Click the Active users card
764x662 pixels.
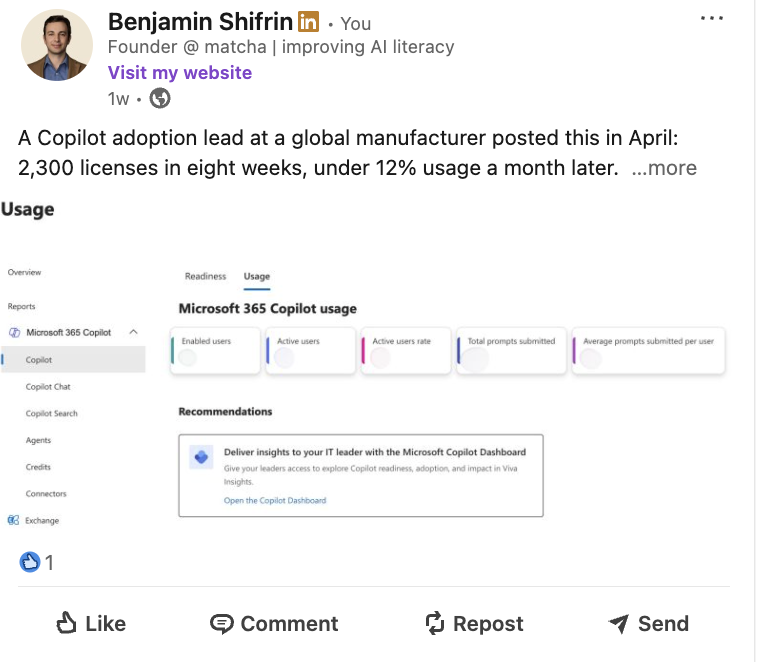tap(310, 351)
